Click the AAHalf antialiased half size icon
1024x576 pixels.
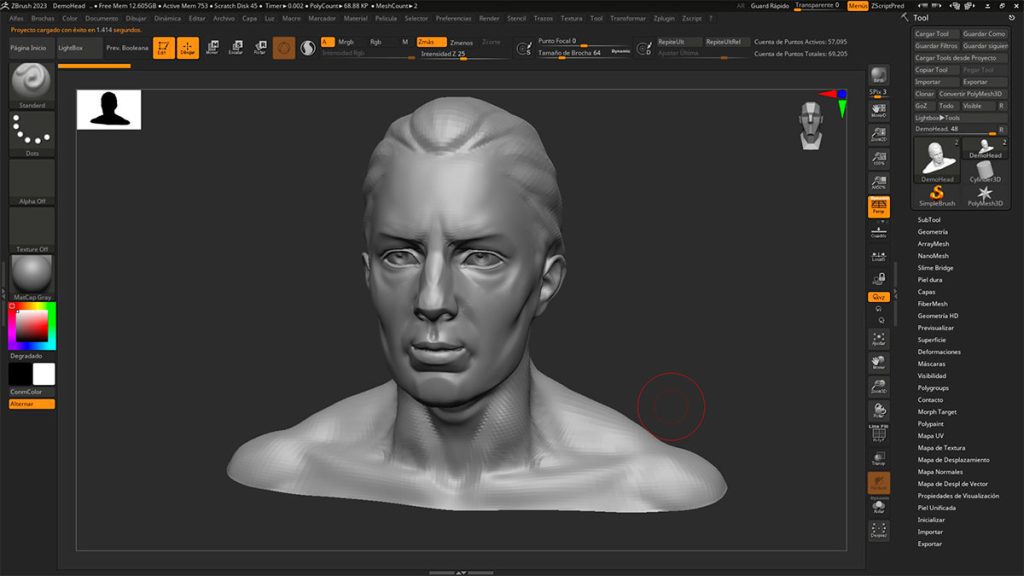coord(878,182)
